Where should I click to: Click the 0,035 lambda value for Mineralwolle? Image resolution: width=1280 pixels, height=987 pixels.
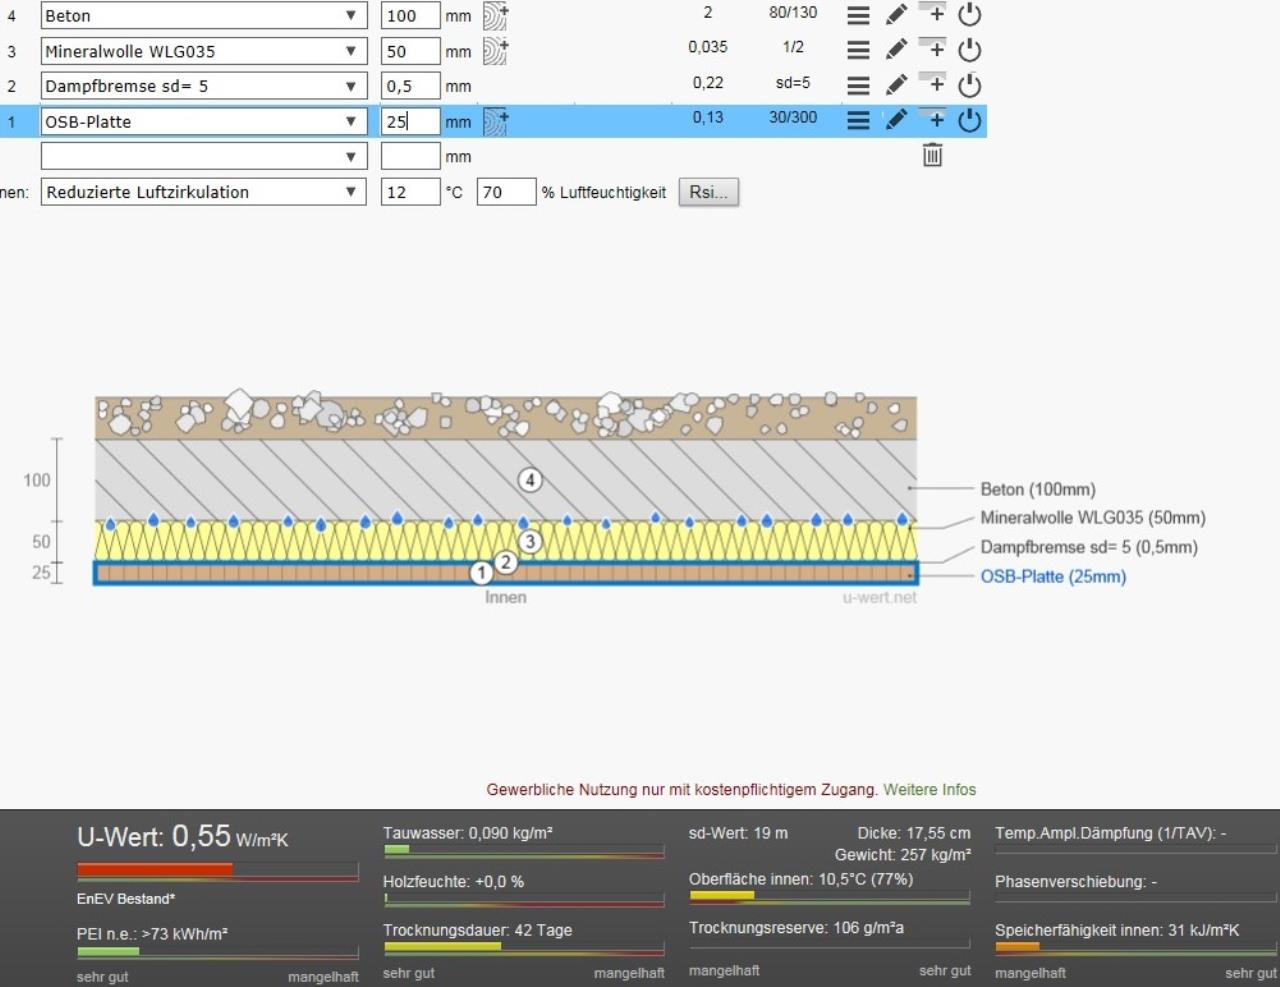708,47
